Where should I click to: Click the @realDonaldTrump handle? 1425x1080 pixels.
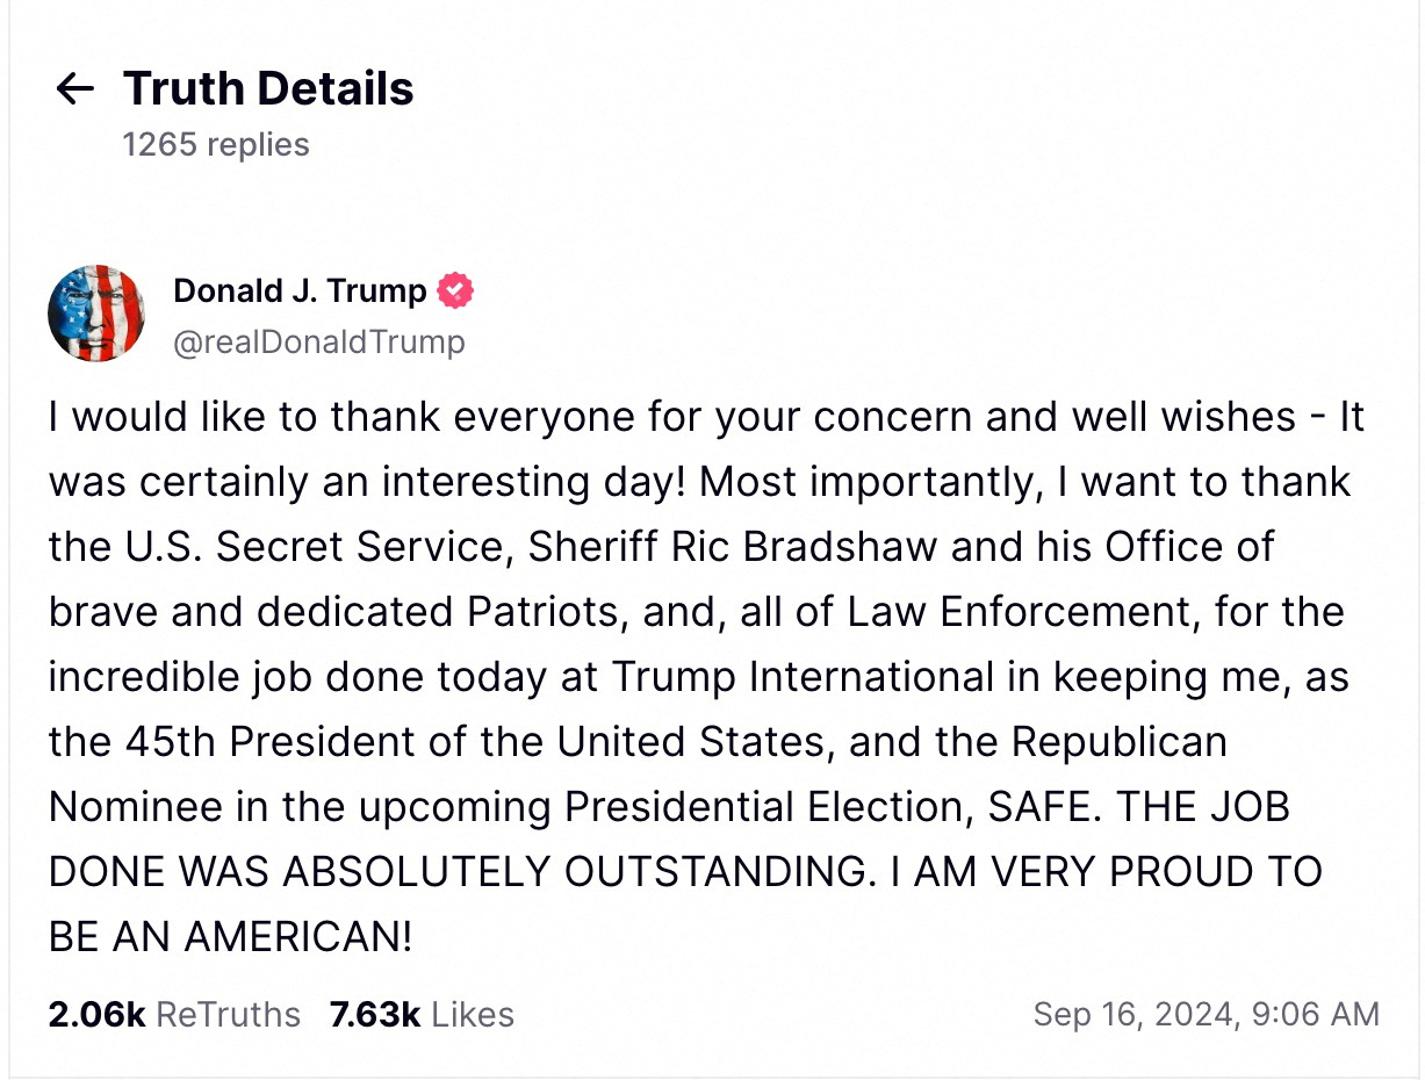pos(318,340)
